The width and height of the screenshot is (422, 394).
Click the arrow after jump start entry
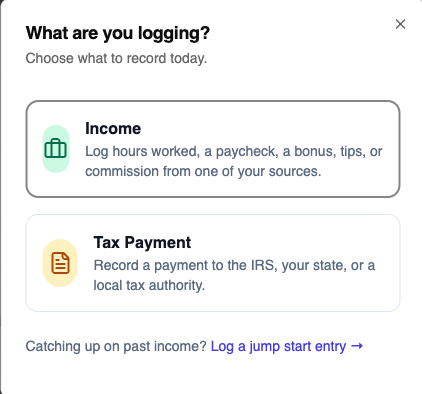[x=357, y=346]
